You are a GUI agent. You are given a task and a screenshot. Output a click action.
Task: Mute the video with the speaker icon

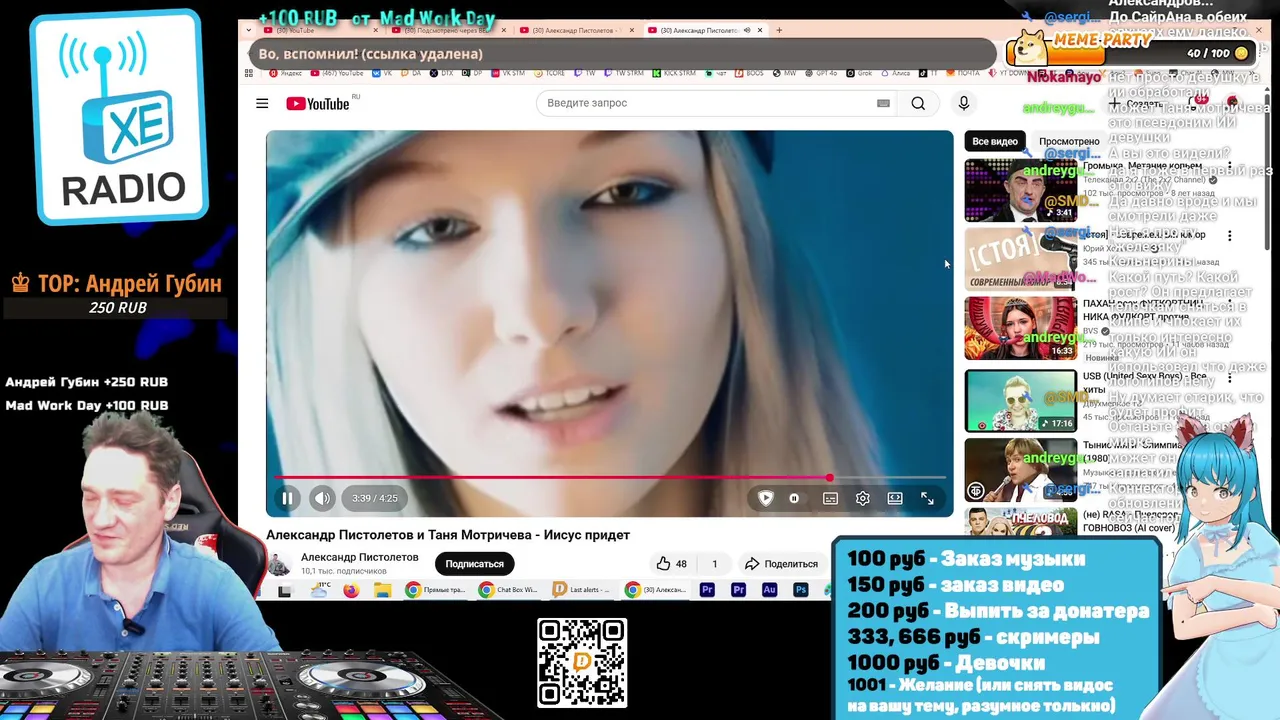click(x=322, y=498)
